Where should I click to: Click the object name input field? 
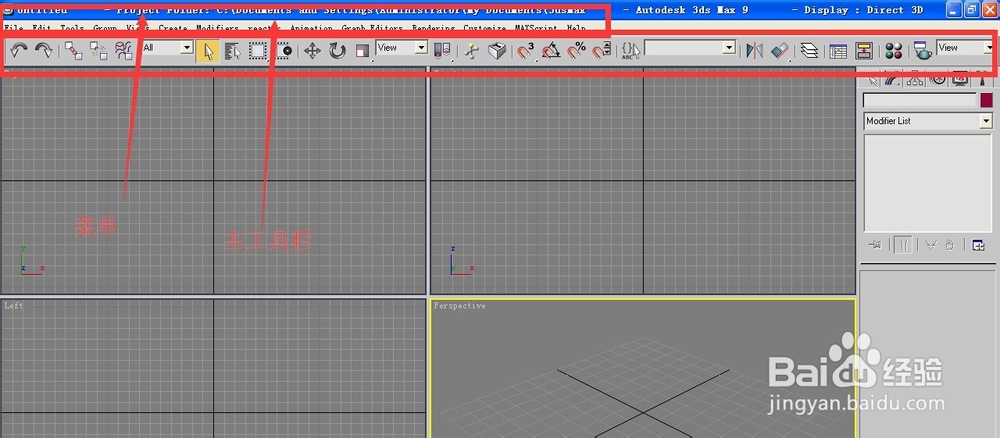point(919,101)
